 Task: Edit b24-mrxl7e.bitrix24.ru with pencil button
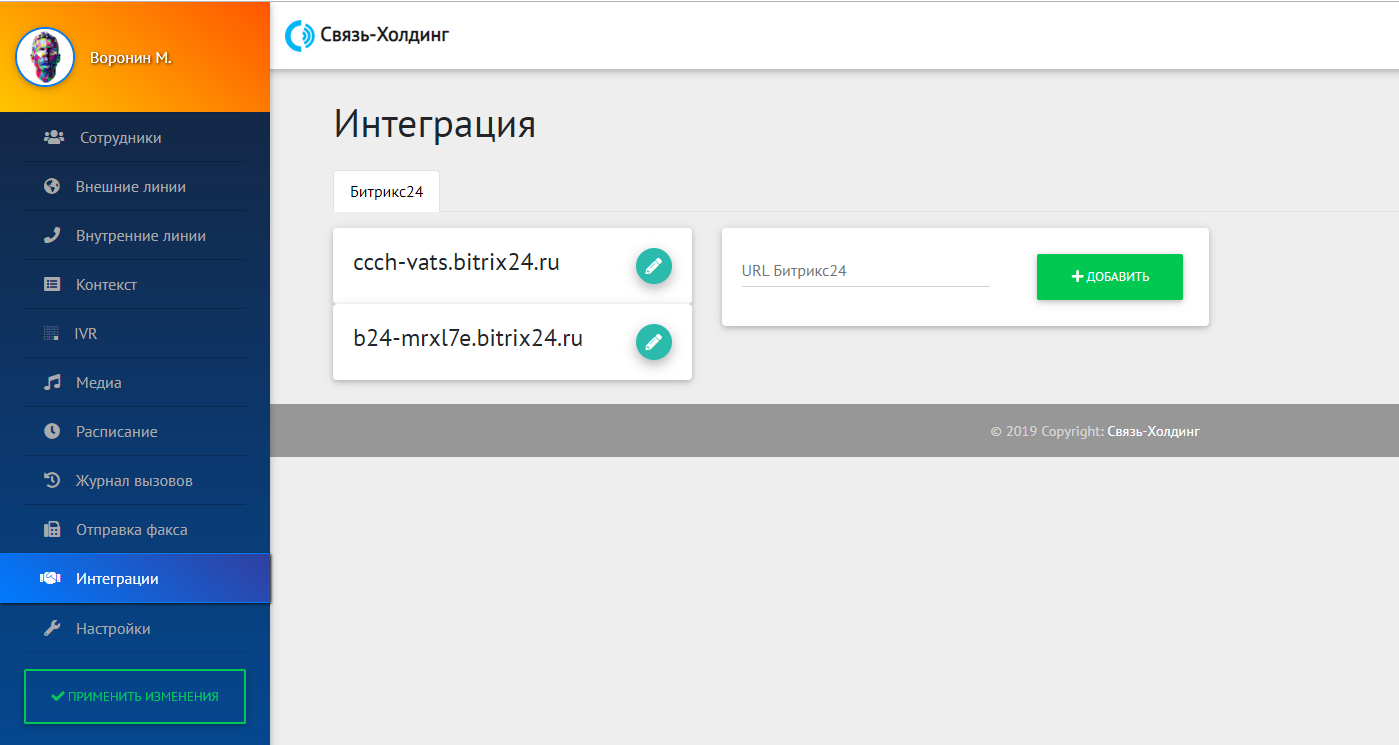pyautogui.click(x=654, y=342)
